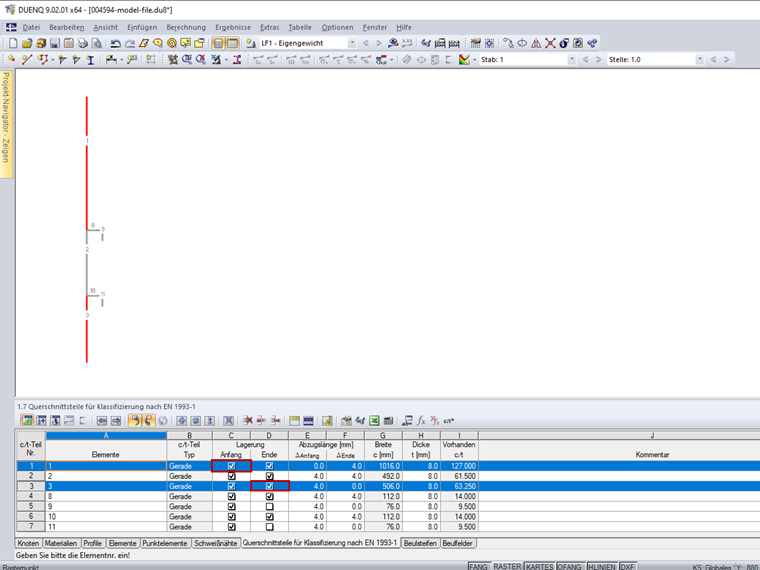Click the rainbow color results icon

pyautogui.click(x=464, y=60)
